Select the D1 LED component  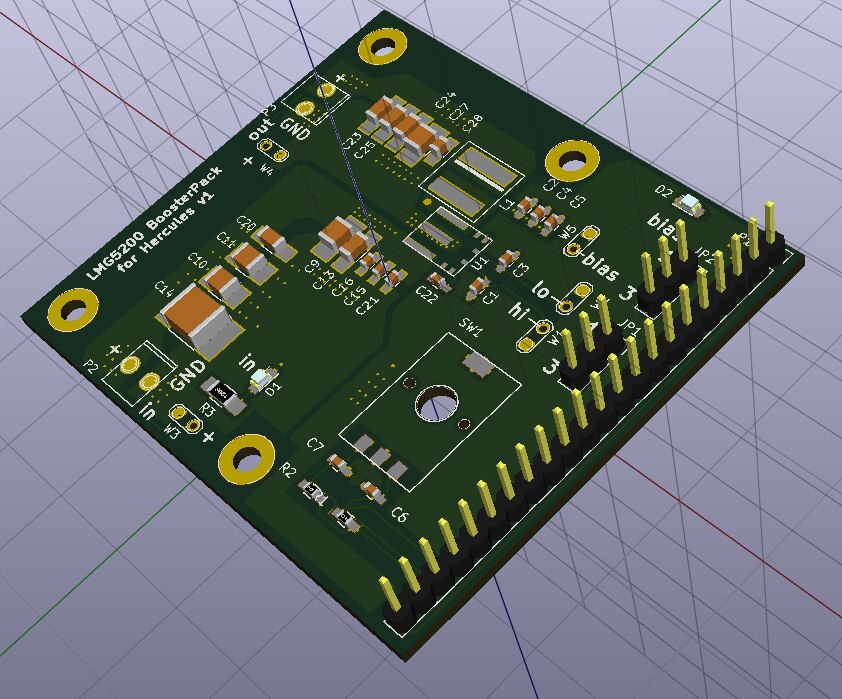pyautogui.click(x=263, y=378)
